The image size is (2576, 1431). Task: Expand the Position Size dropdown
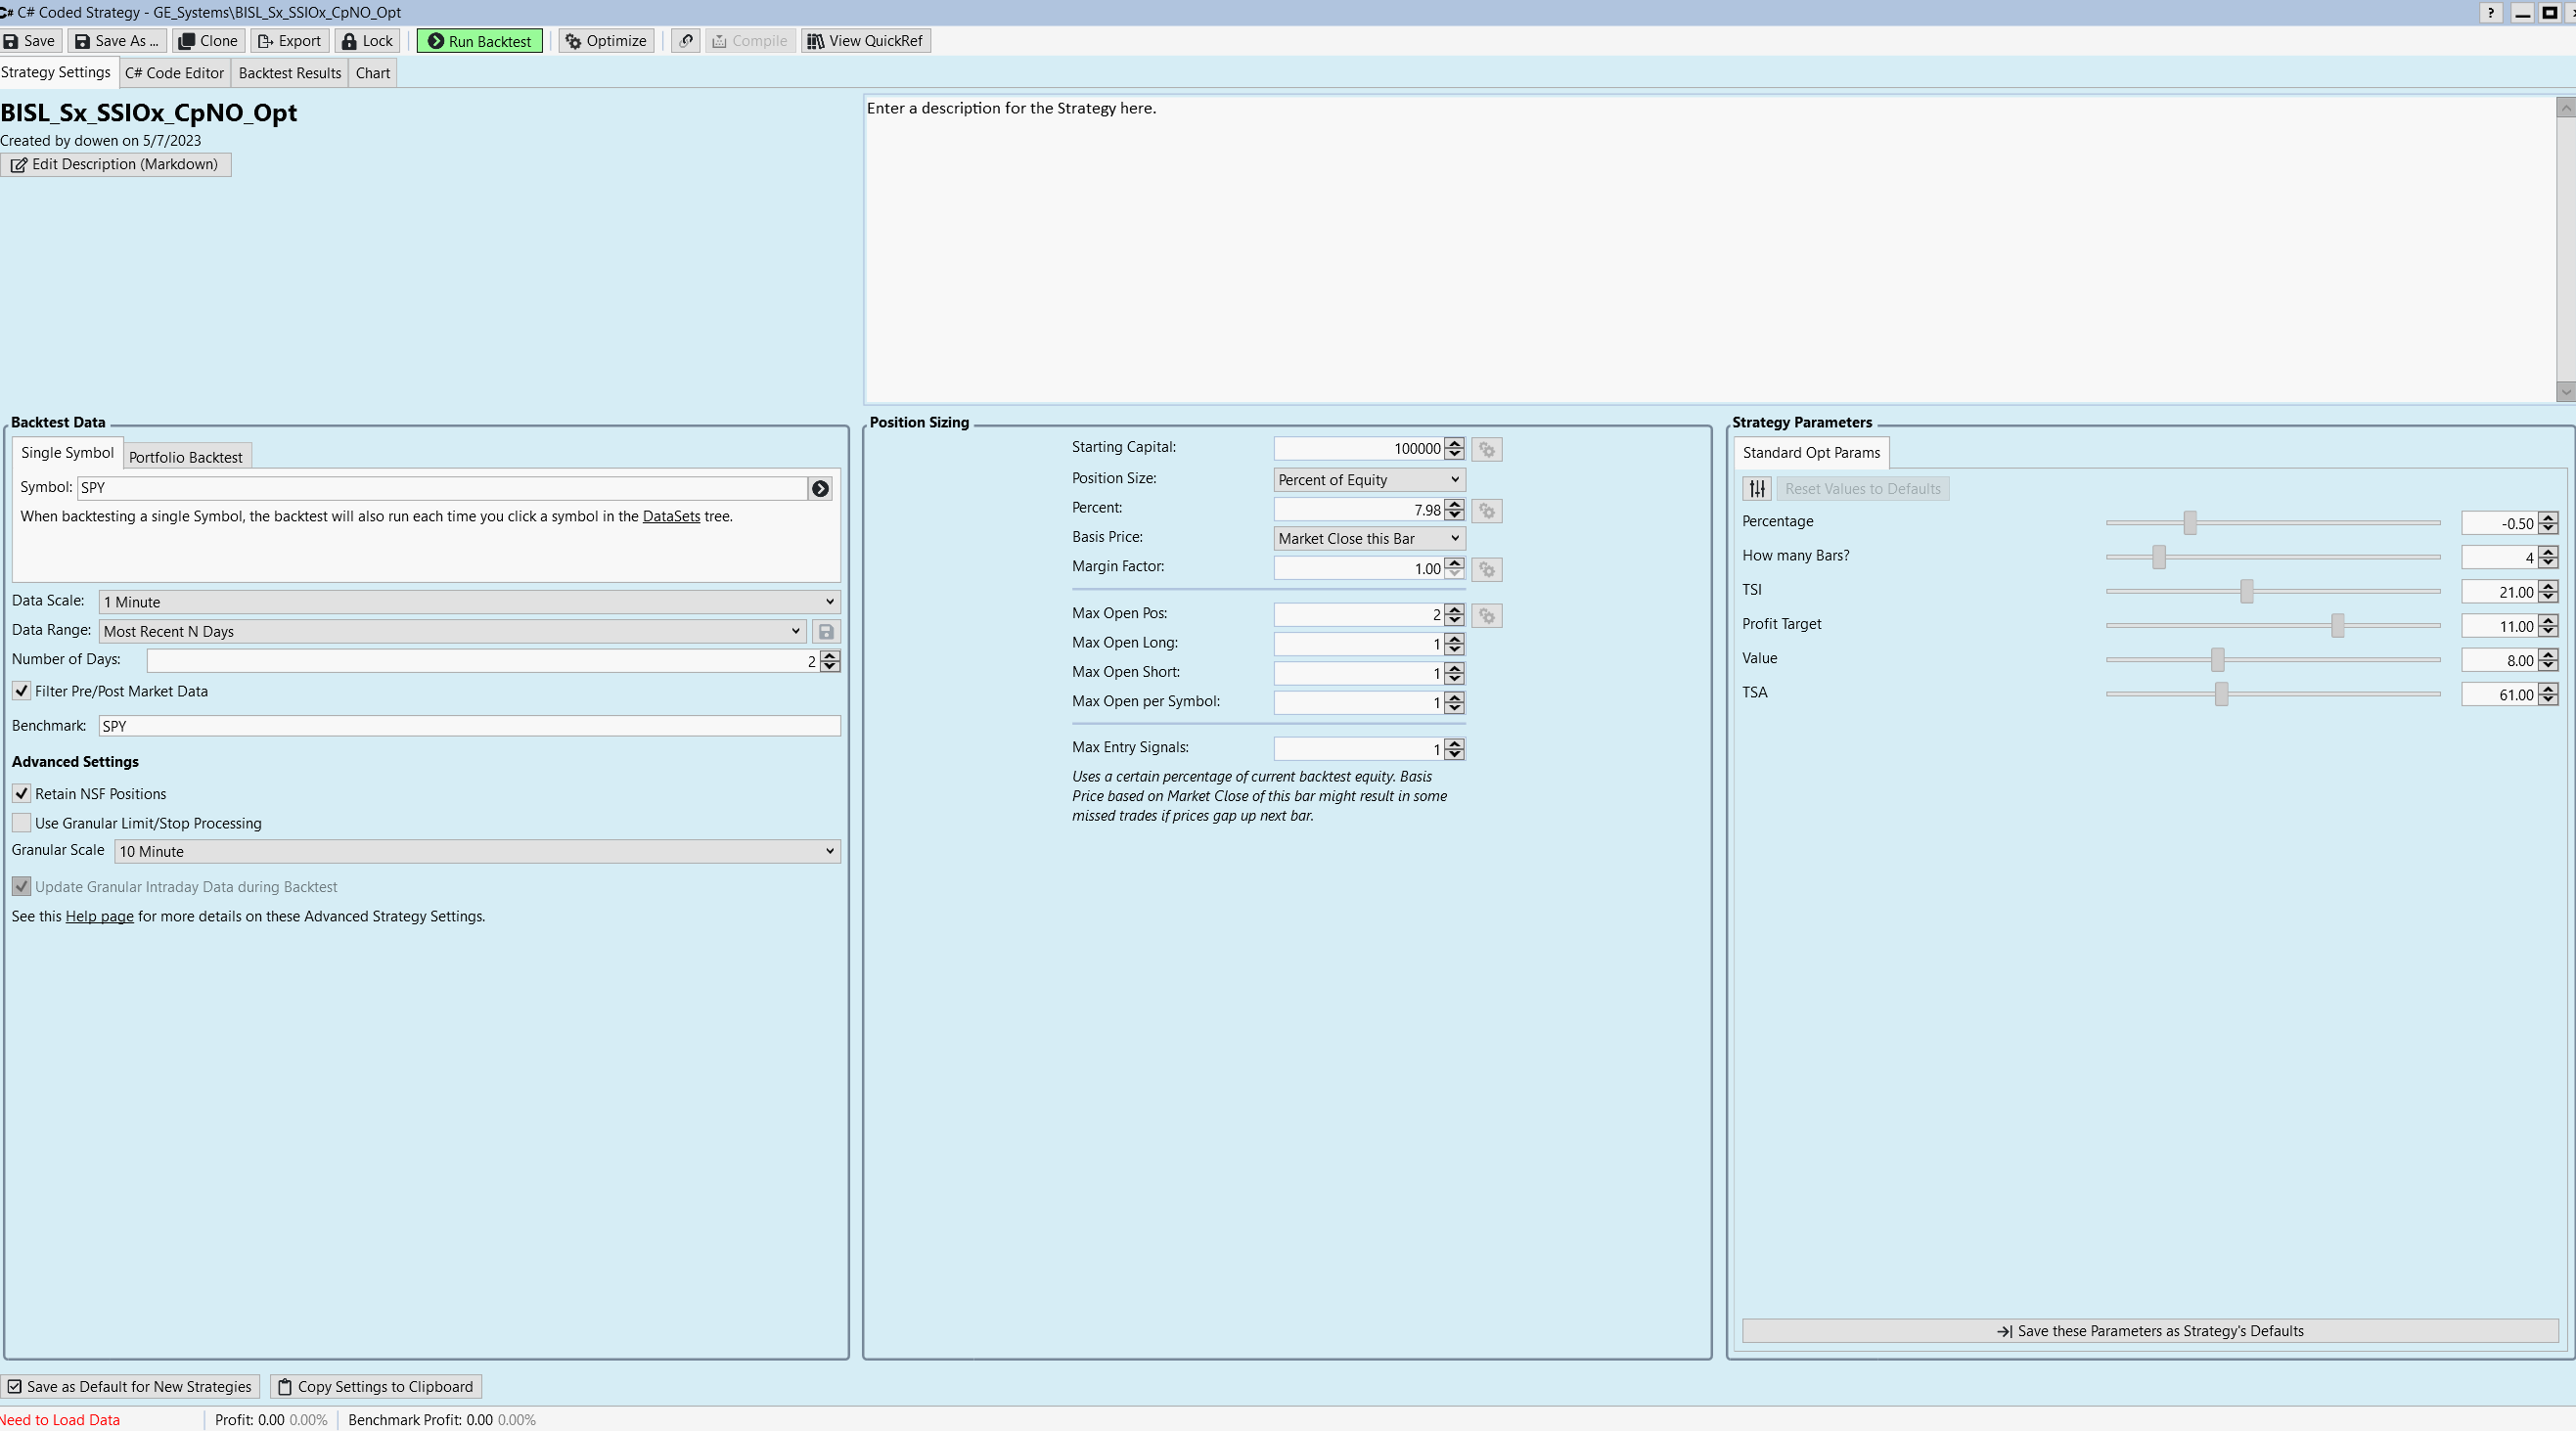point(1368,480)
